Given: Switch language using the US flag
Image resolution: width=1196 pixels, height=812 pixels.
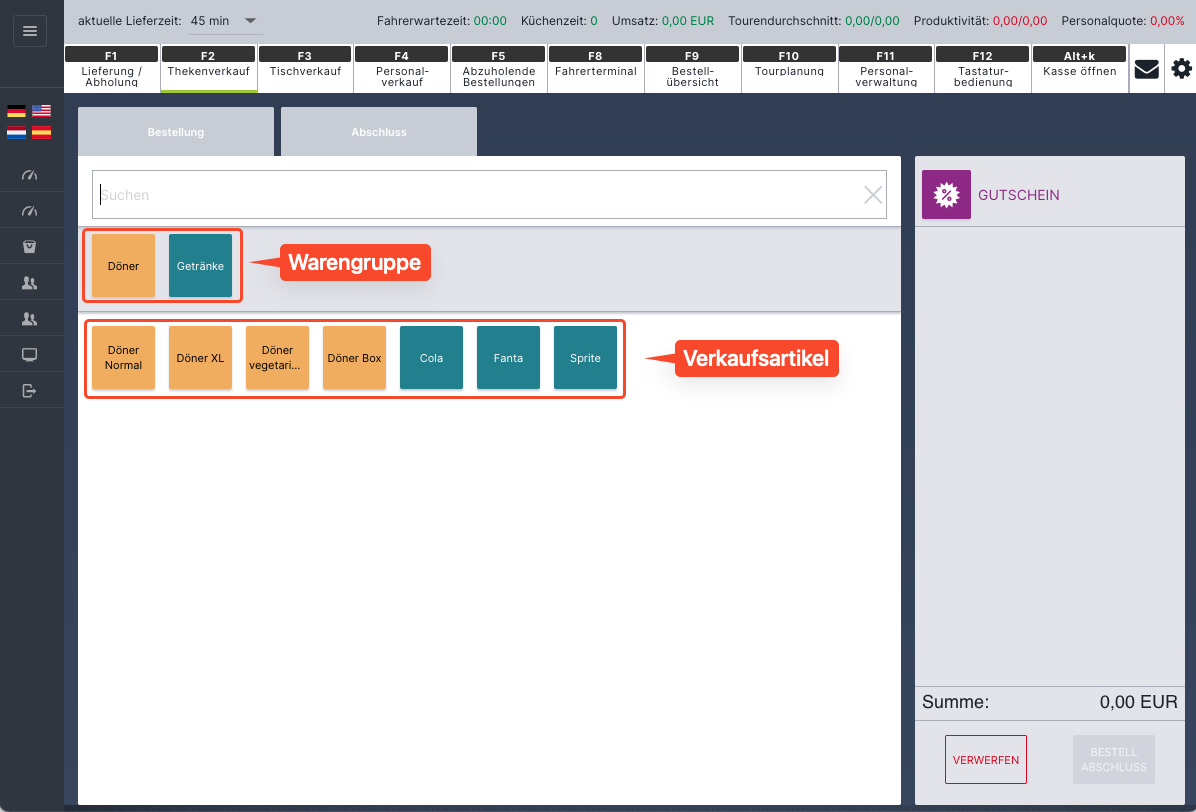Looking at the screenshot, I should point(41,111).
